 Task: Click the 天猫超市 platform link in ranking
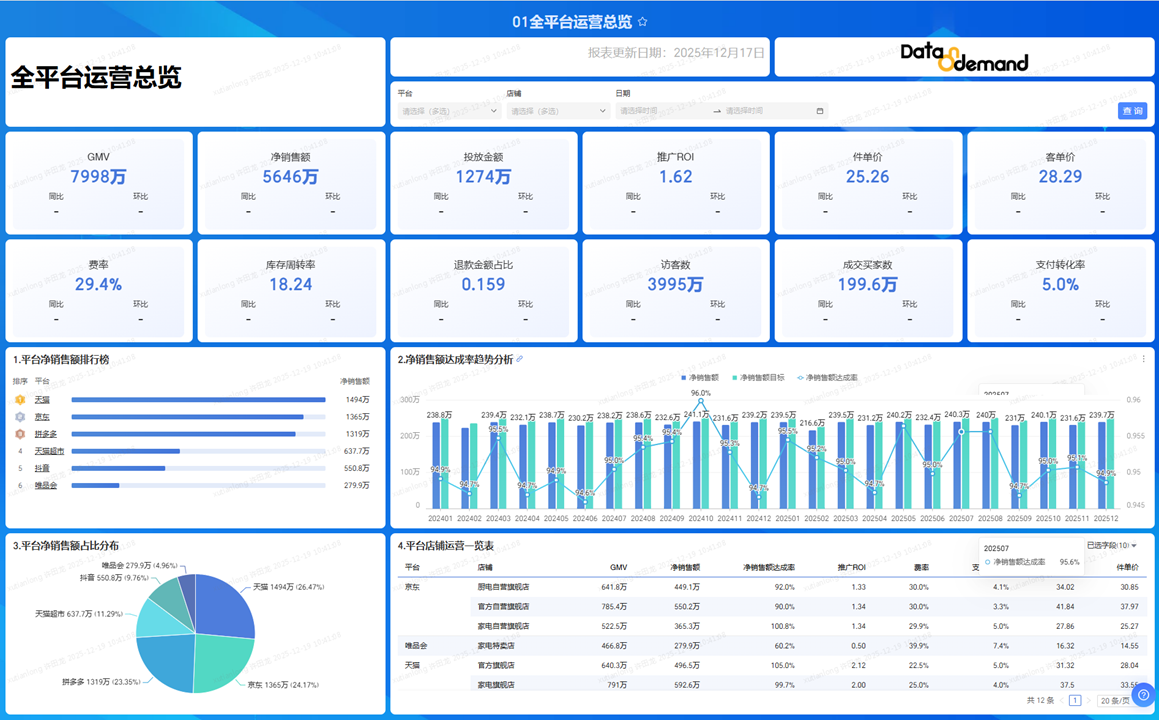[x=49, y=451]
